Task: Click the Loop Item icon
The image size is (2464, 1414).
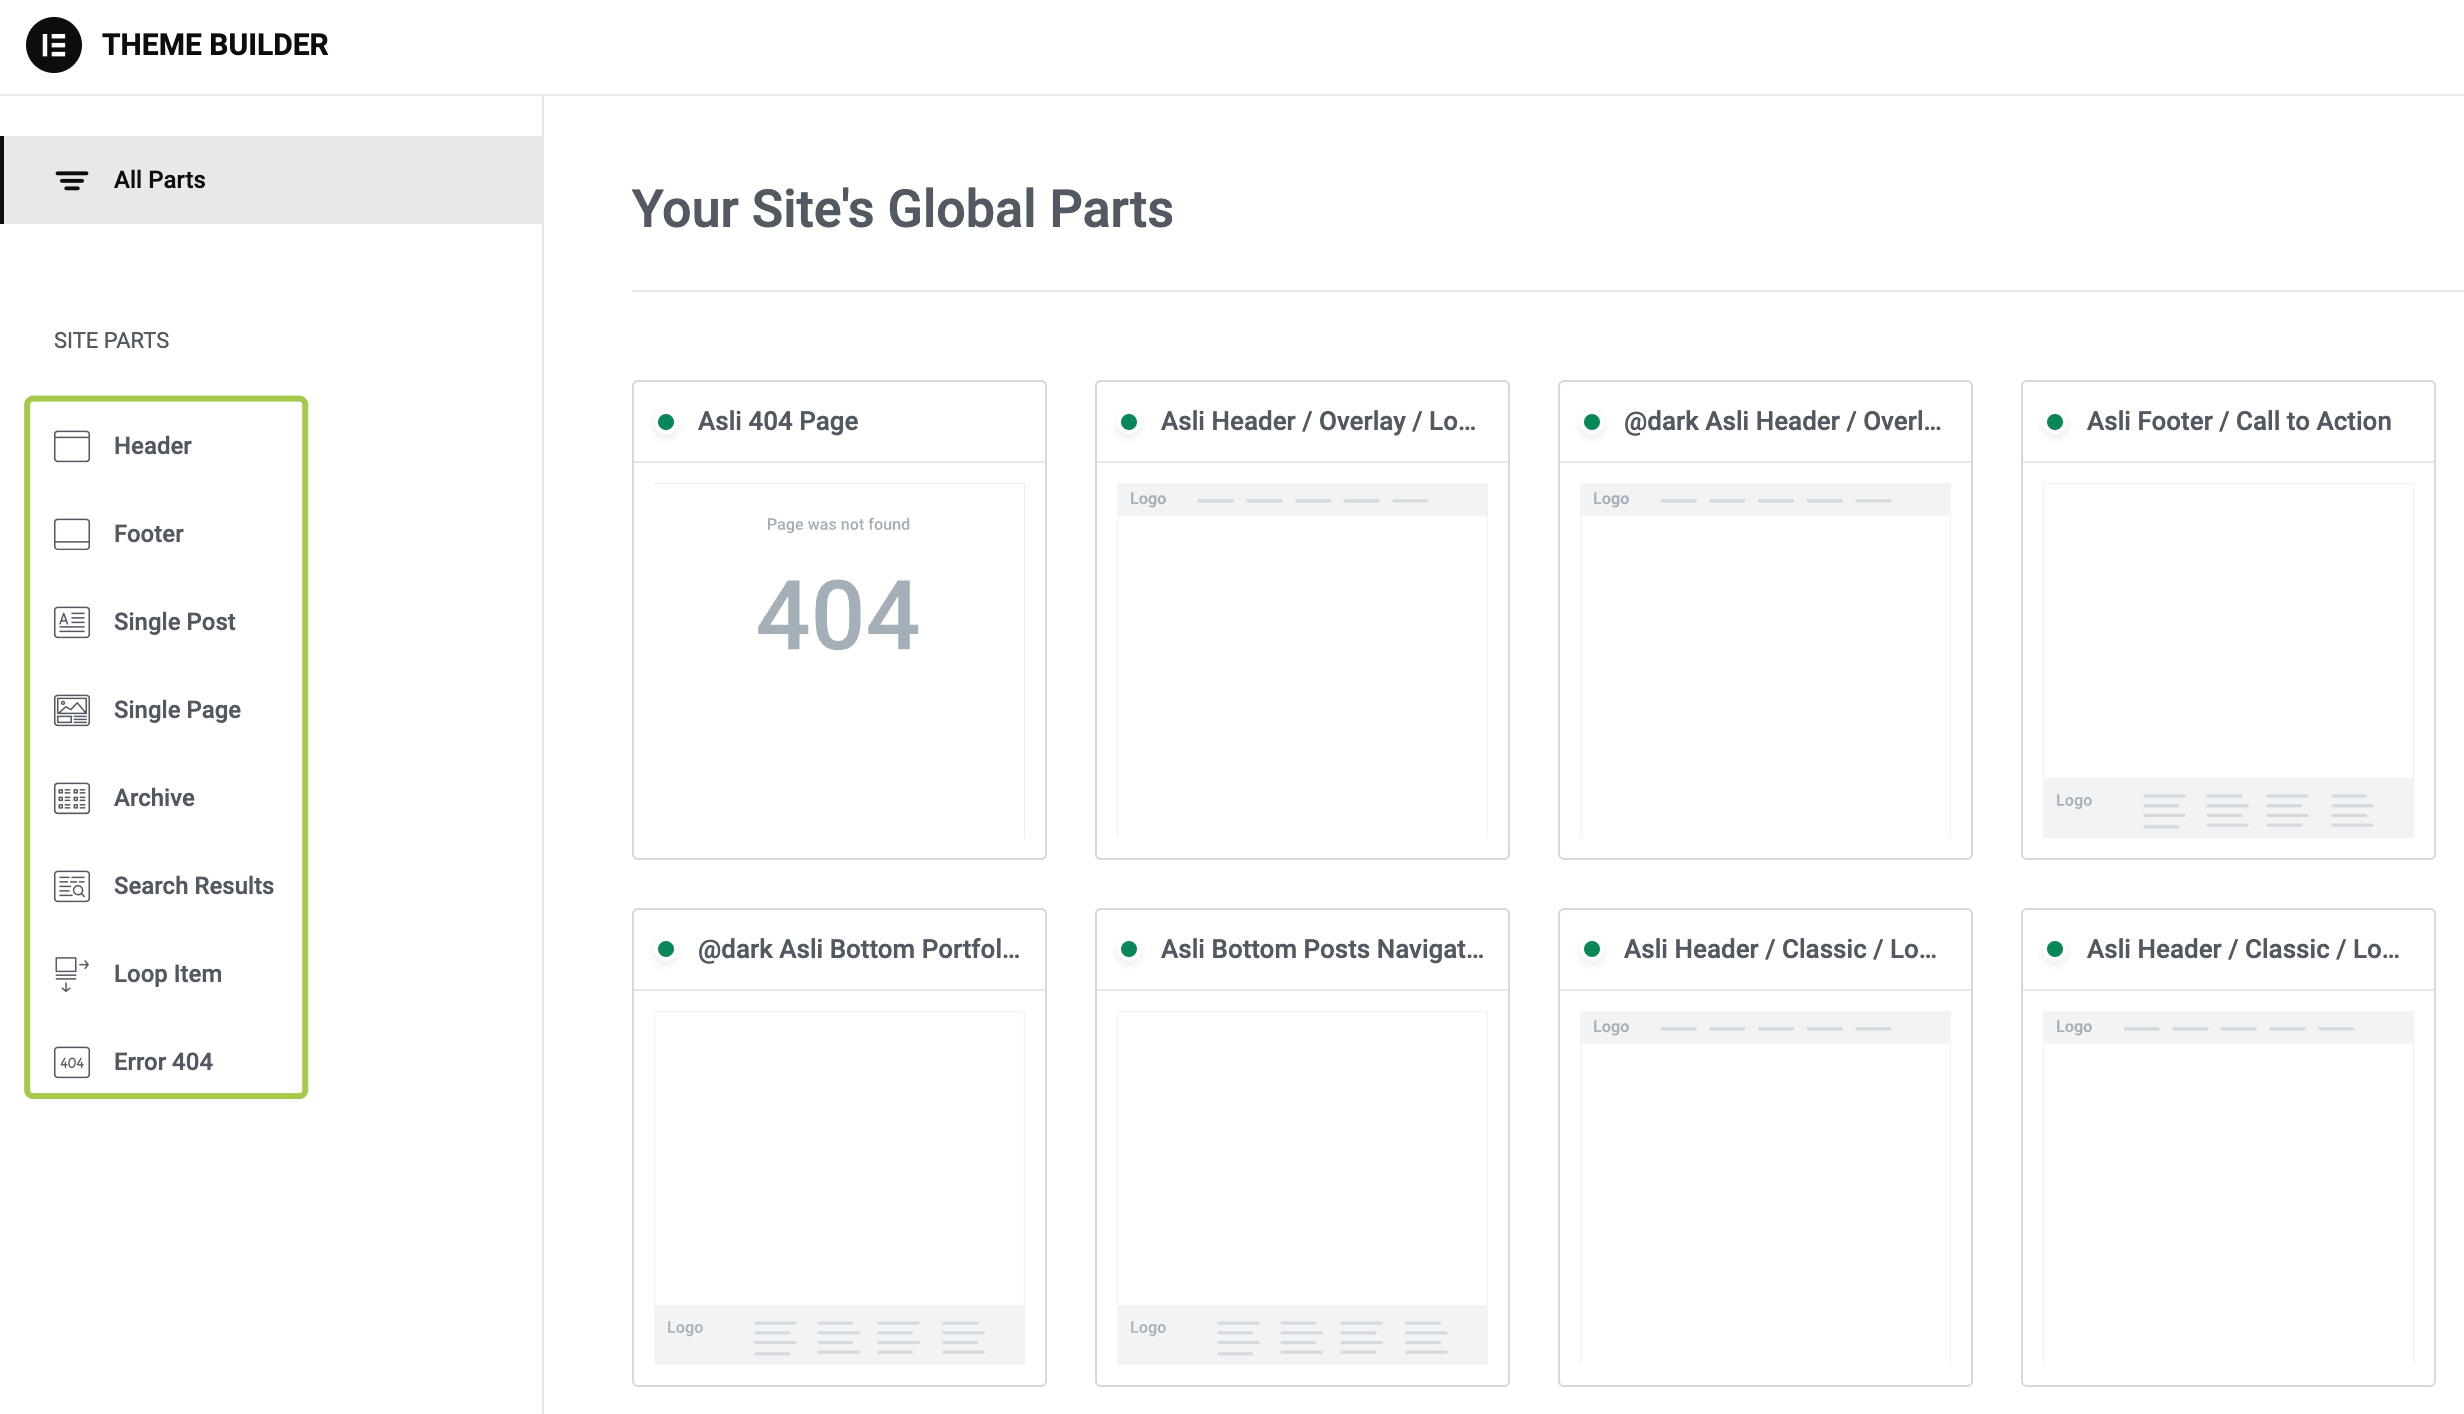Action: point(71,974)
